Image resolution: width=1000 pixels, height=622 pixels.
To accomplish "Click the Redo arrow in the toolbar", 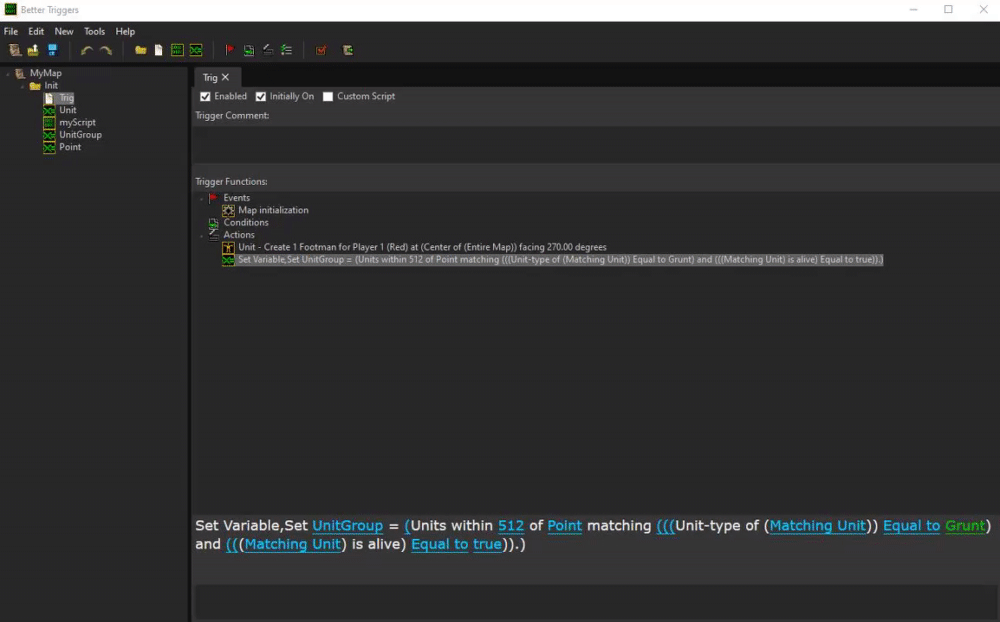I will click(105, 50).
